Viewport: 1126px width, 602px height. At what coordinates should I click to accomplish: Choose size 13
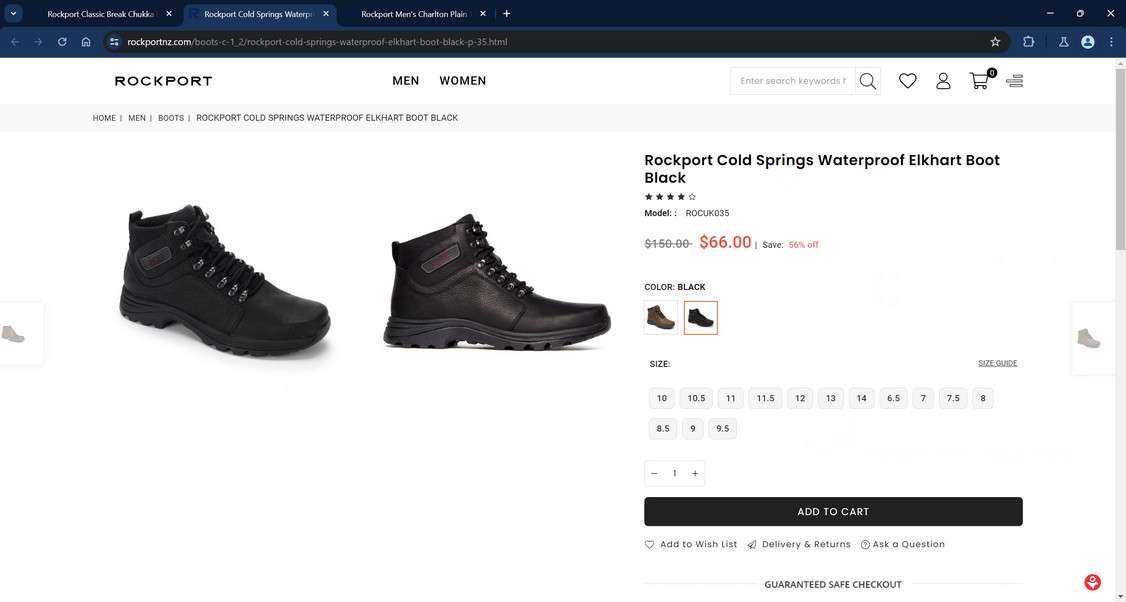(x=830, y=398)
